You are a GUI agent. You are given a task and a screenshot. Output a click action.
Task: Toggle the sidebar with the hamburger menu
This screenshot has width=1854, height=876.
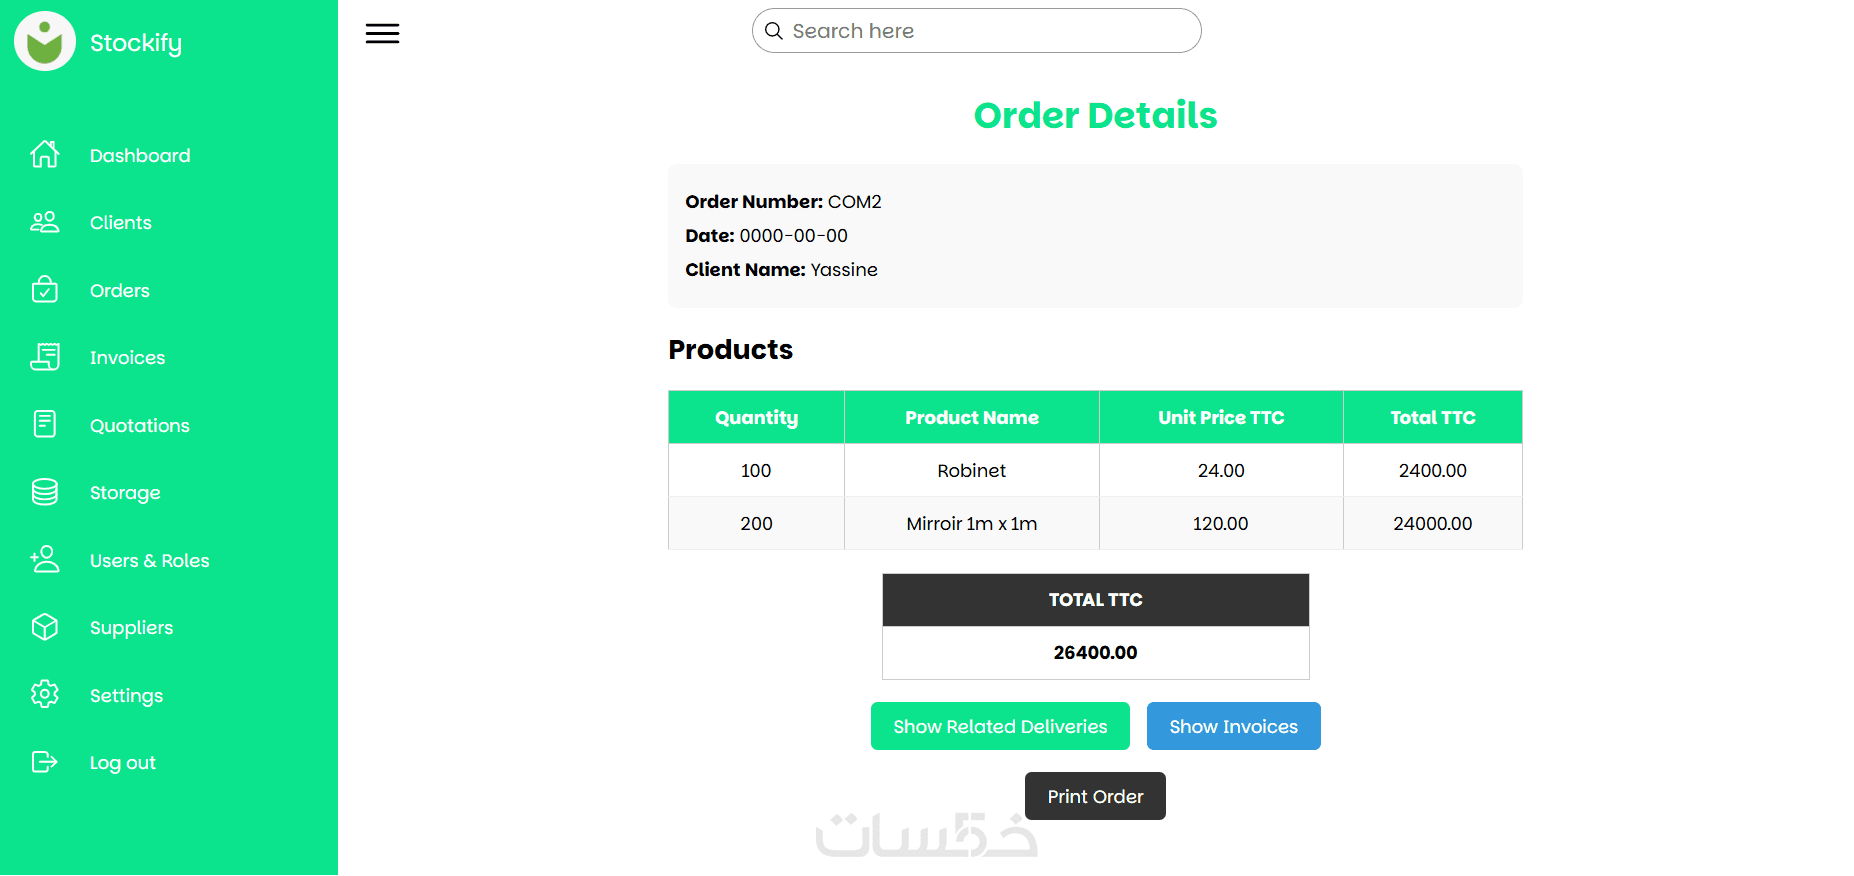tap(382, 34)
